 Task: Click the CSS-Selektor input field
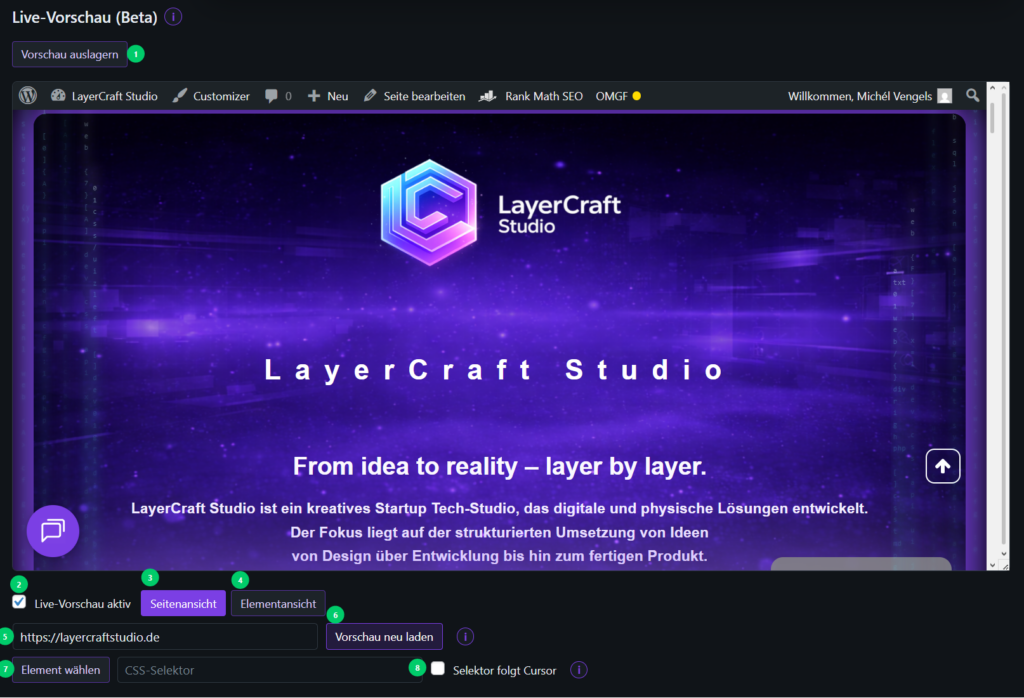[x=269, y=670]
